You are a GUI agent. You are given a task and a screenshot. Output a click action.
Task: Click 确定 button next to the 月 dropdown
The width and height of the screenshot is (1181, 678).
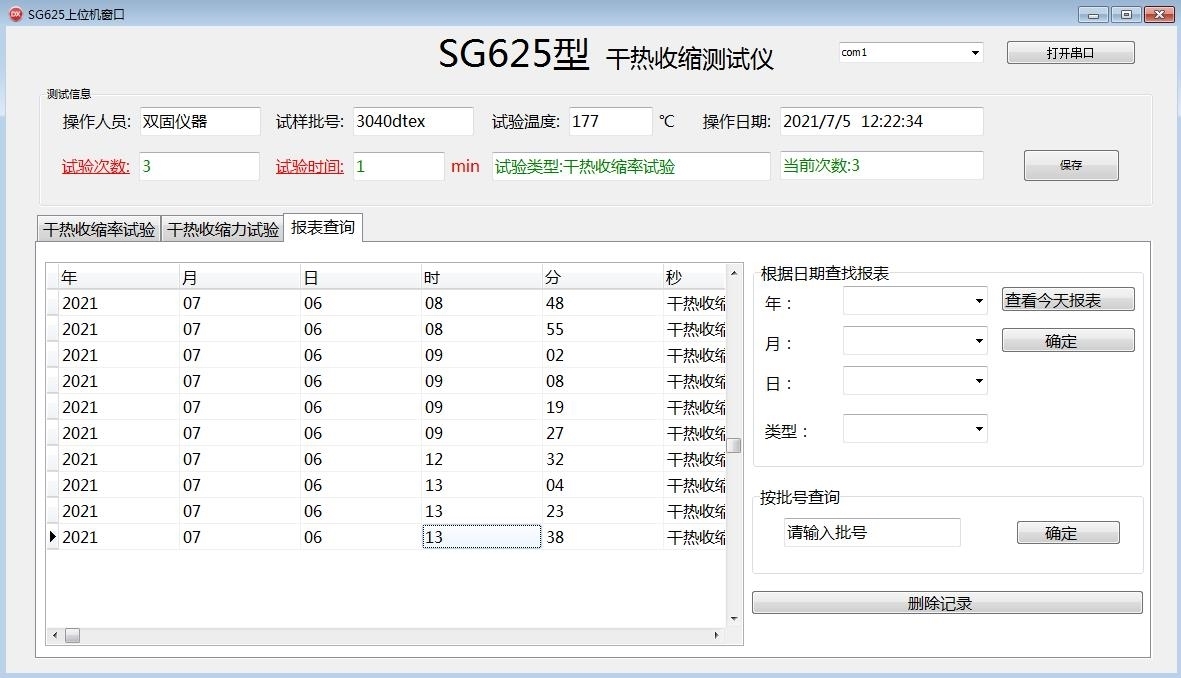1067,341
